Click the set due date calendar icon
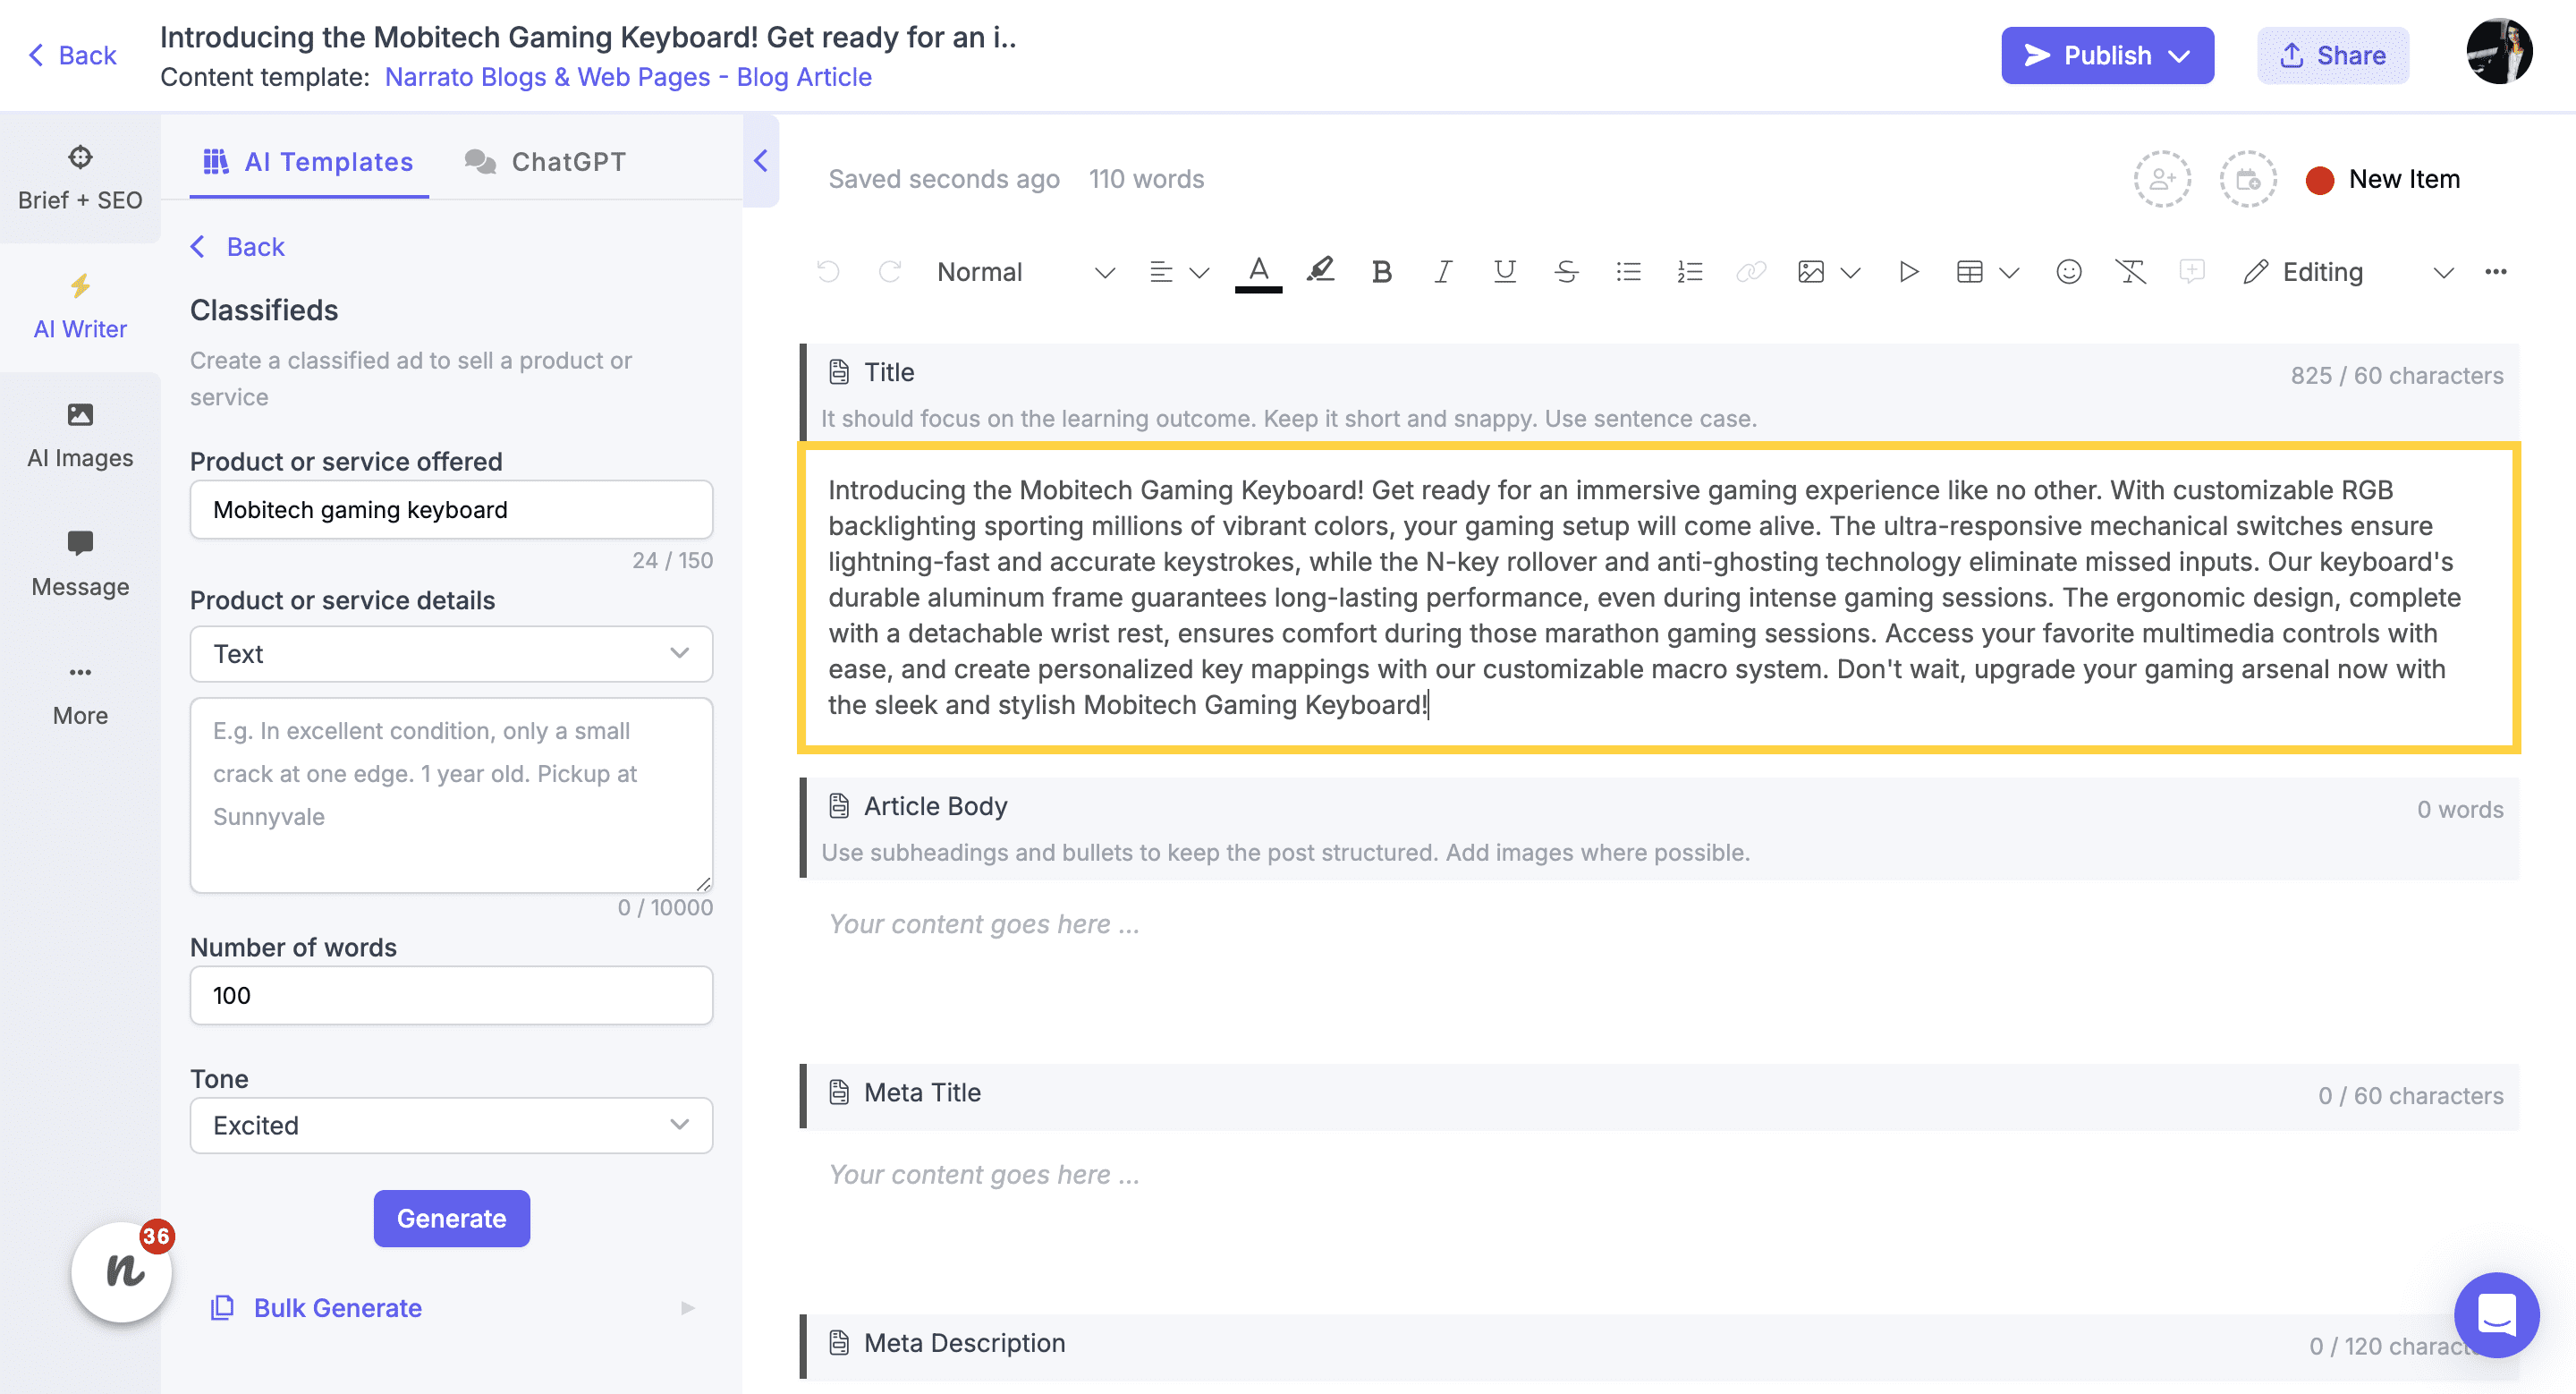This screenshot has width=2576, height=1394. click(x=2248, y=180)
